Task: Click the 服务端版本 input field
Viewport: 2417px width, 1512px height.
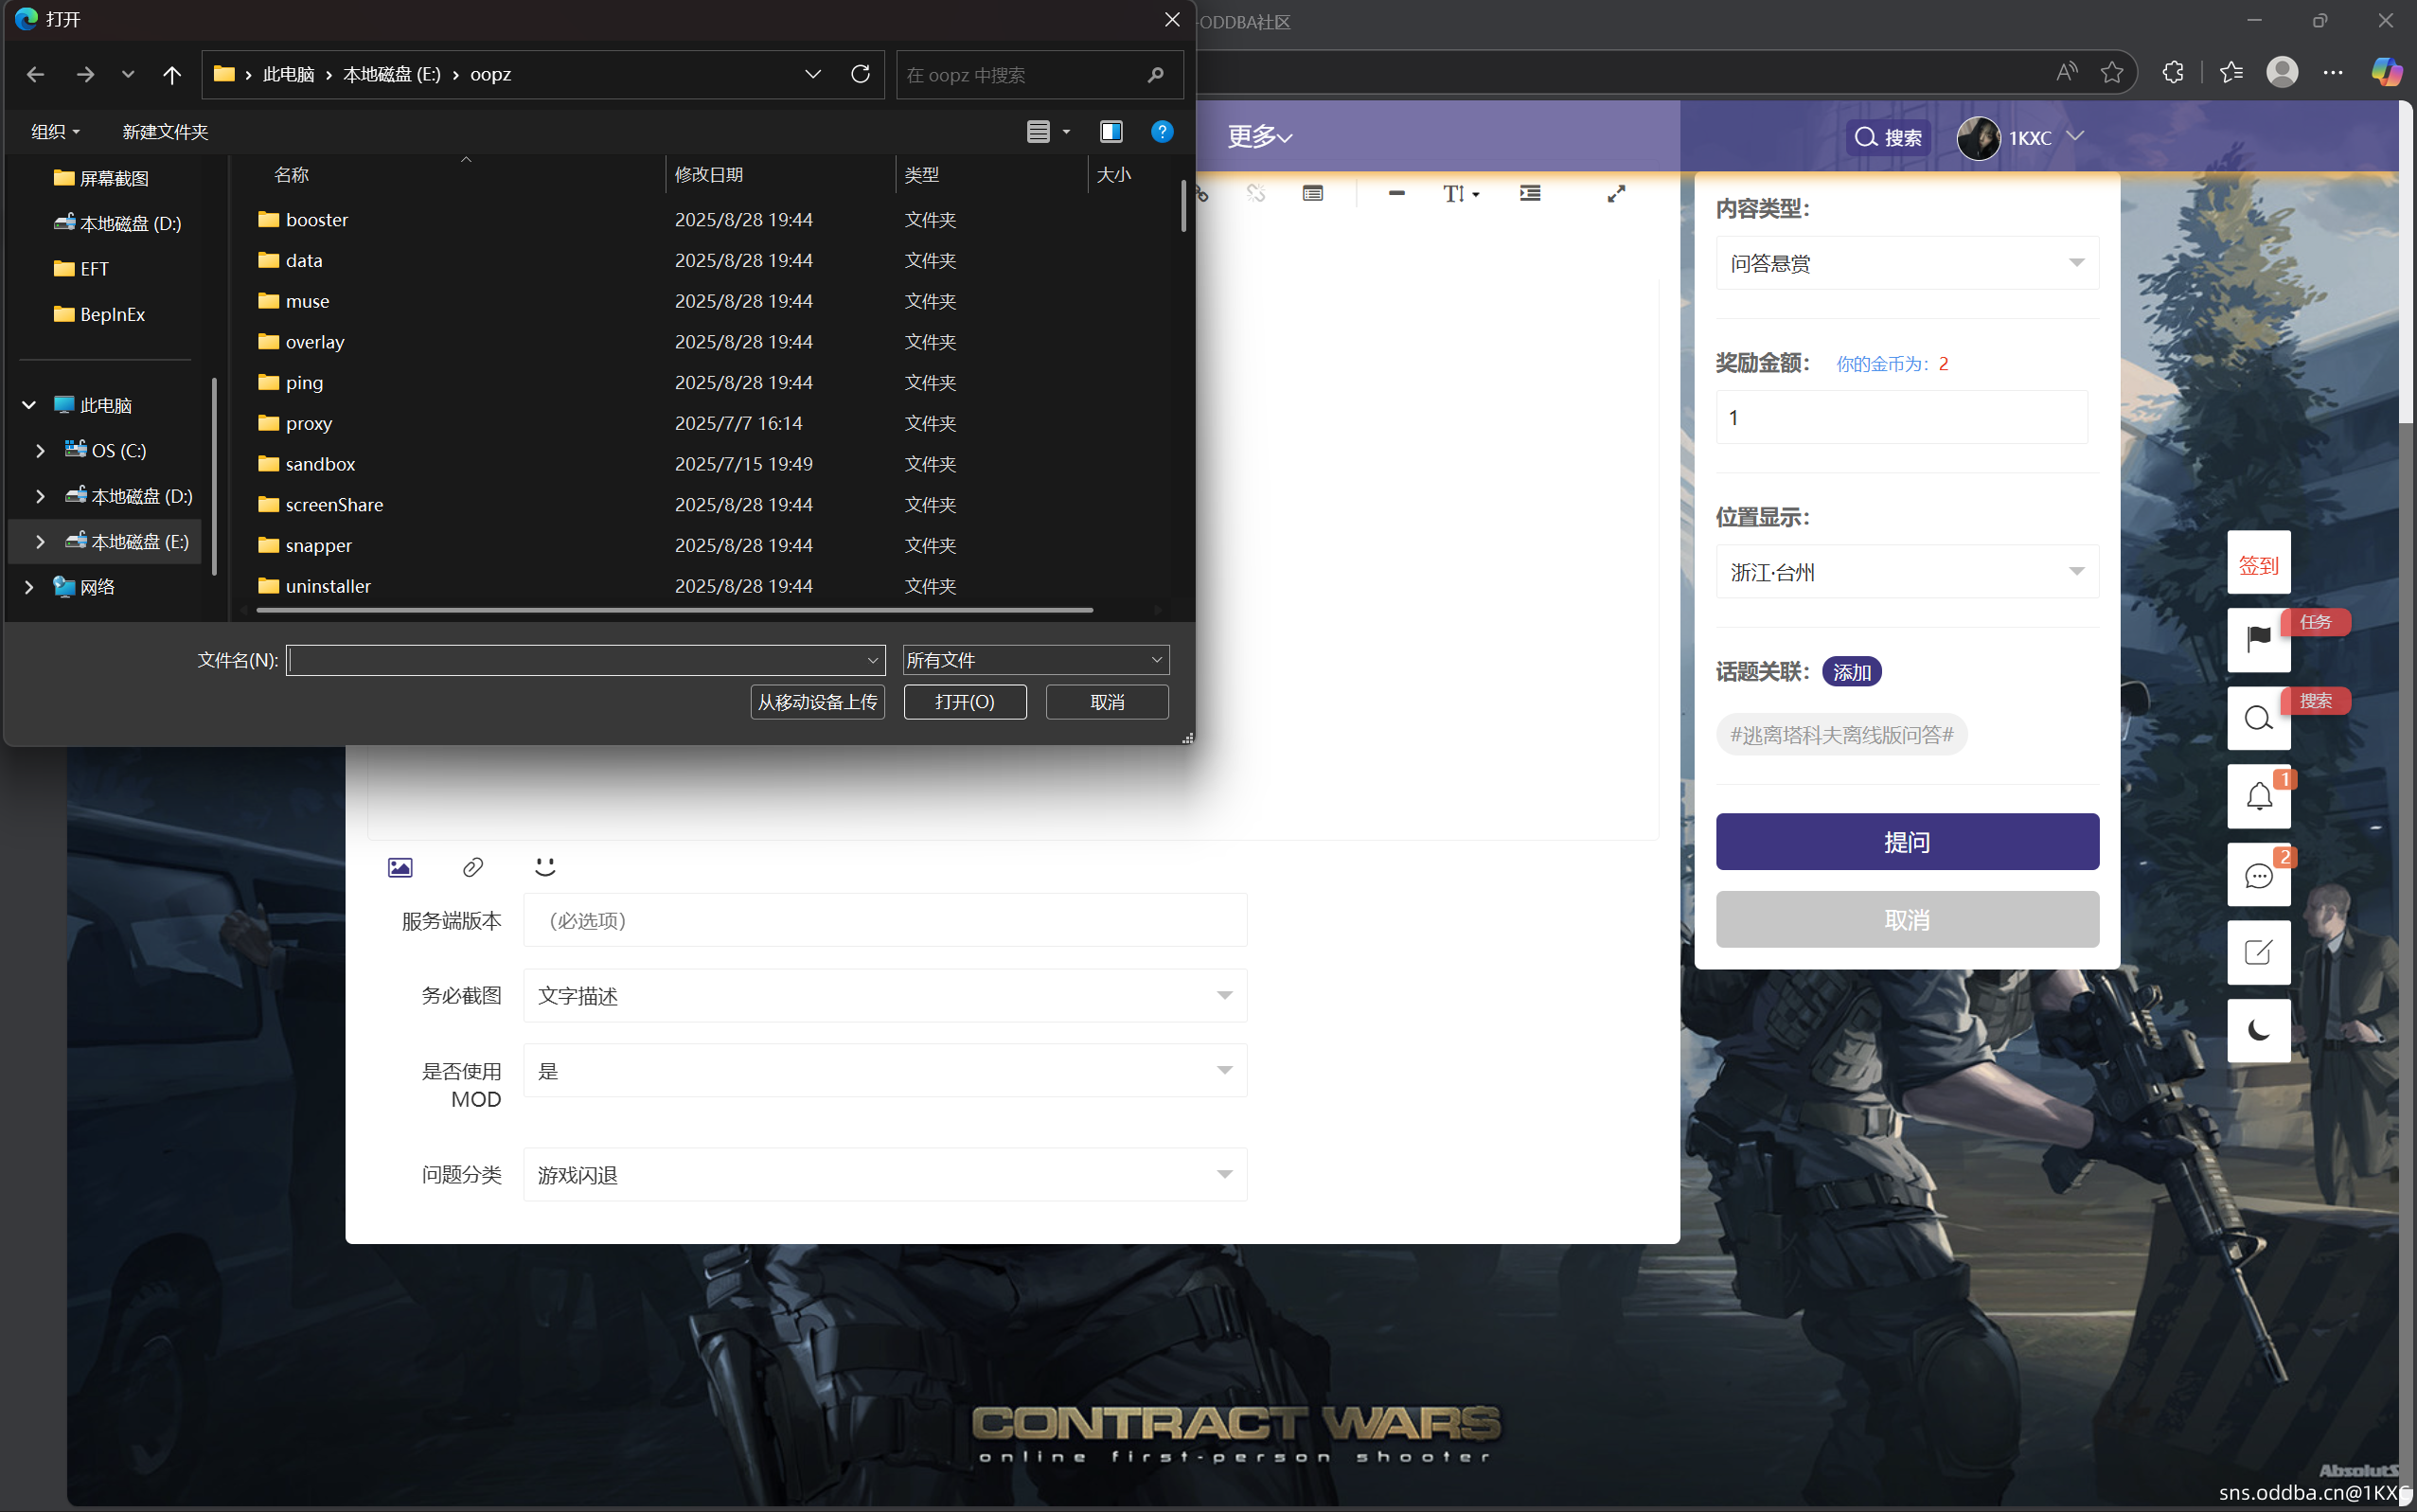Action: click(885, 920)
